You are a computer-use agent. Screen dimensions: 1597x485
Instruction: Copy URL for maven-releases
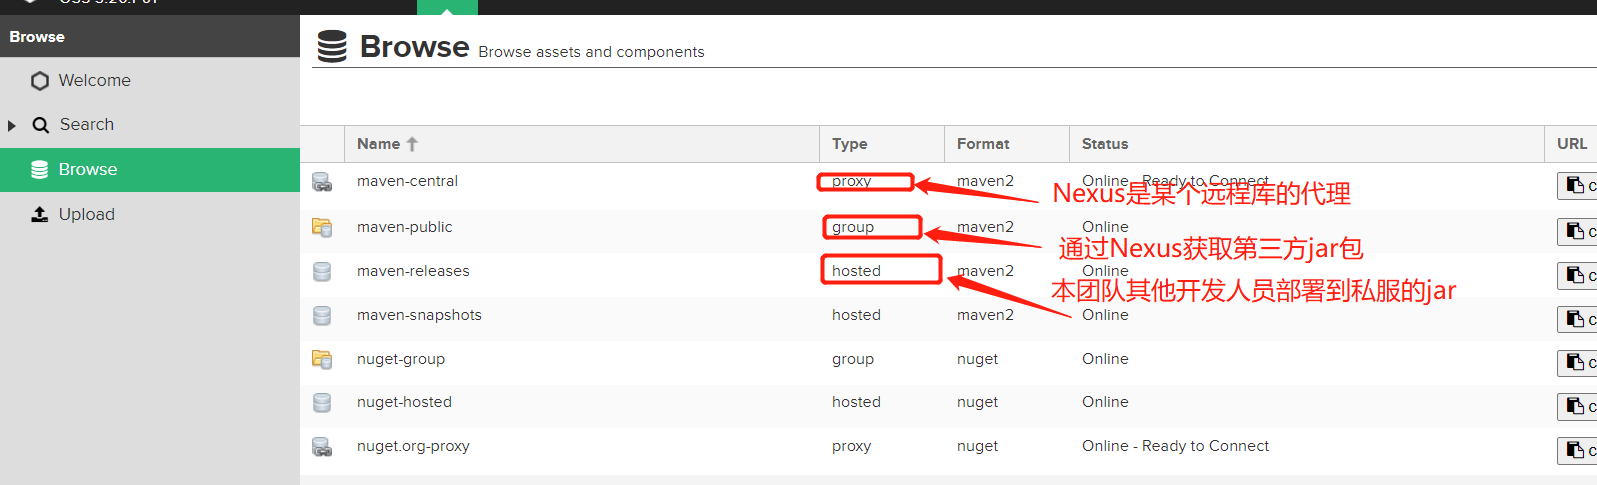coord(1577,275)
